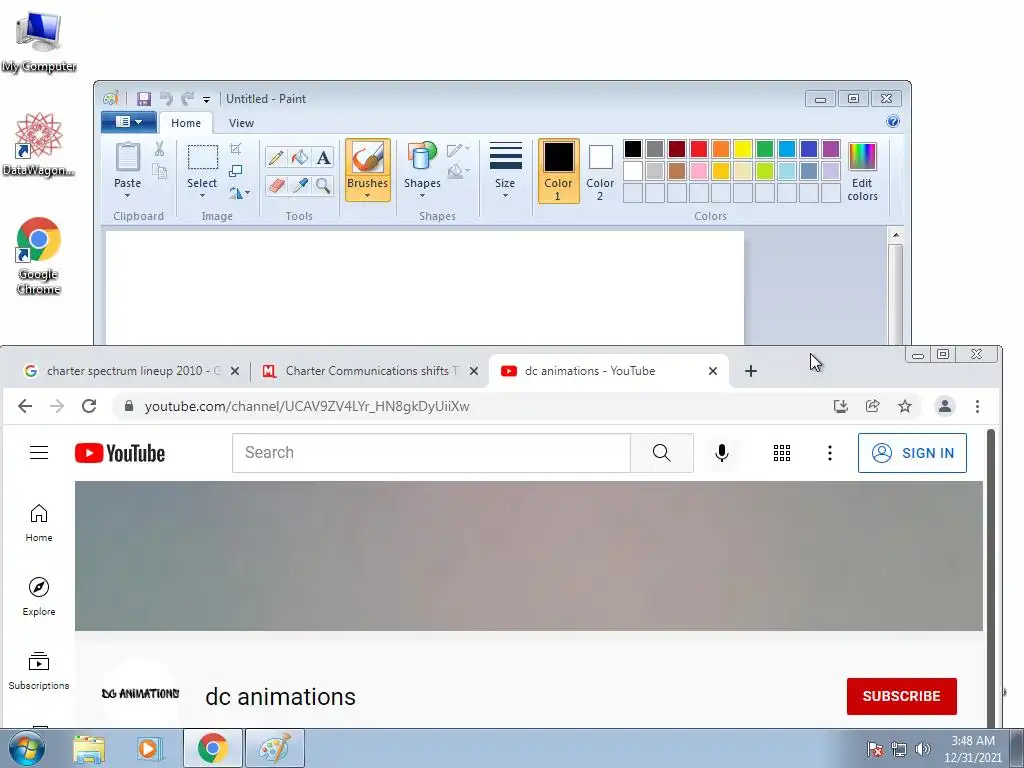Screen dimensions: 1024x768
Task: Click the red SUBSCRIBE button
Action: (902, 696)
